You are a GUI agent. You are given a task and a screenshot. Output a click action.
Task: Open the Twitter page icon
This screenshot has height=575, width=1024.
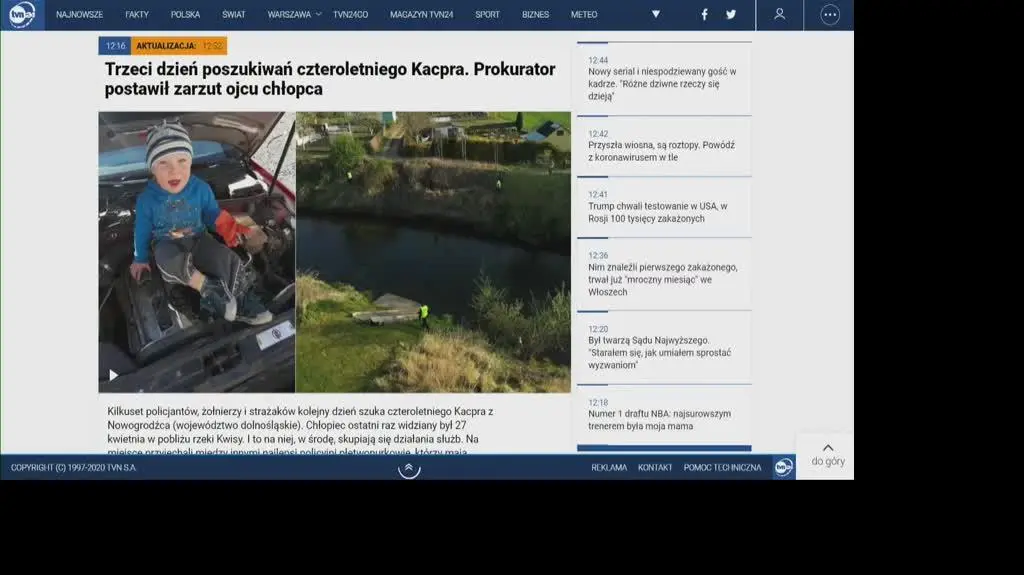[731, 15]
